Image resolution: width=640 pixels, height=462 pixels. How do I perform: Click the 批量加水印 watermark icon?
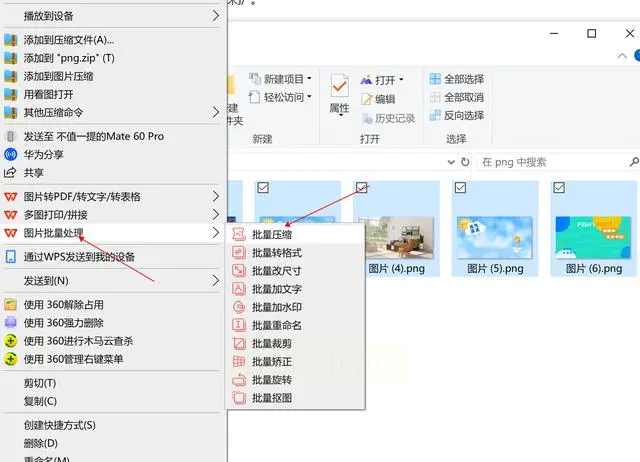(239, 307)
